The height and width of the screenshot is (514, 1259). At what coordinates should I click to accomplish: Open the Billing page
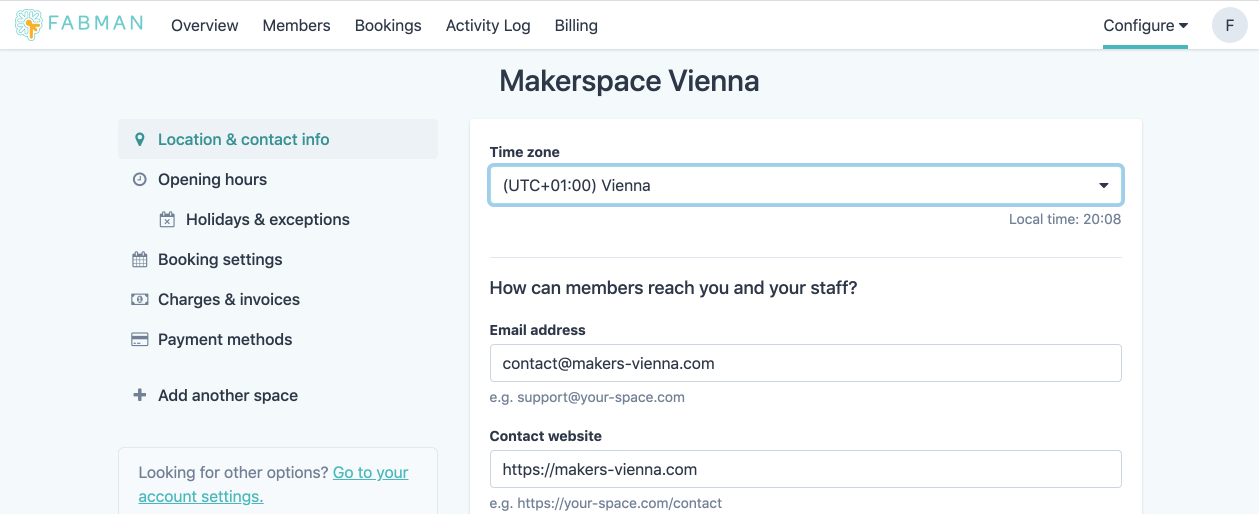point(576,26)
